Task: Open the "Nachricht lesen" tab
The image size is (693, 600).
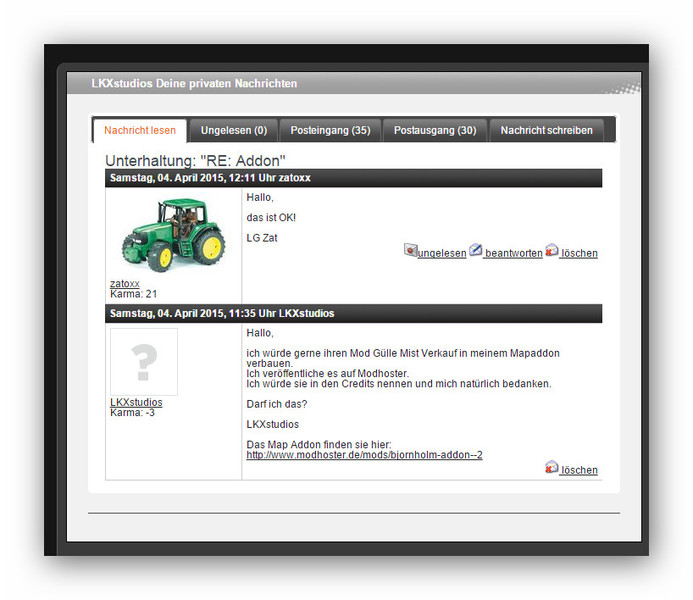Action: [140, 130]
